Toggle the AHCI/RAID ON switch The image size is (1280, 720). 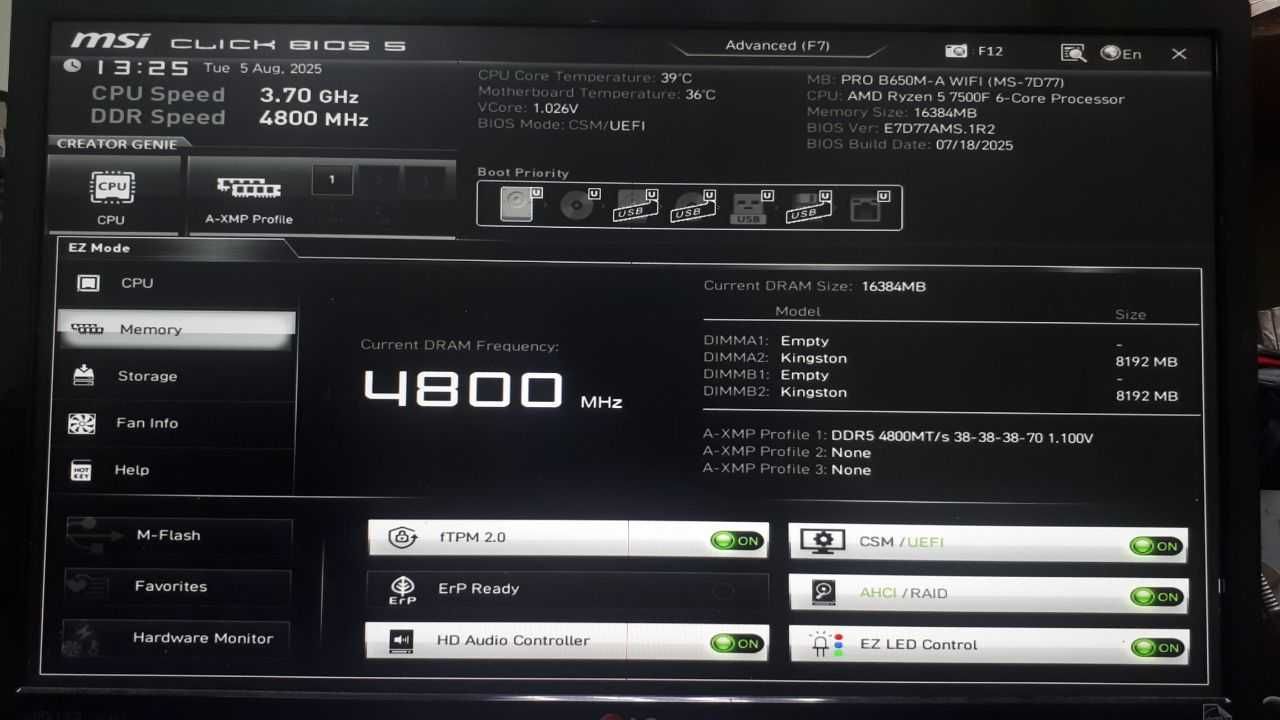[1156, 597]
